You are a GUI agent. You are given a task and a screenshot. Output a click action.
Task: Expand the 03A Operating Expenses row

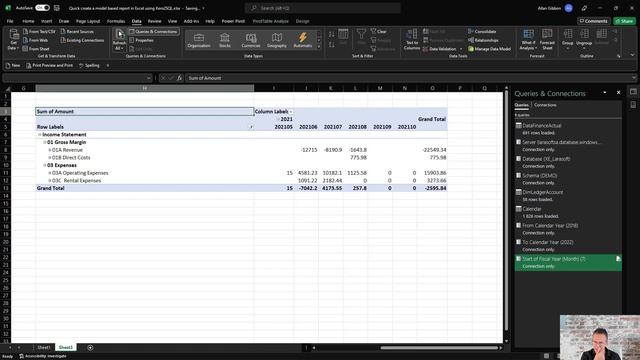[50, 173]
